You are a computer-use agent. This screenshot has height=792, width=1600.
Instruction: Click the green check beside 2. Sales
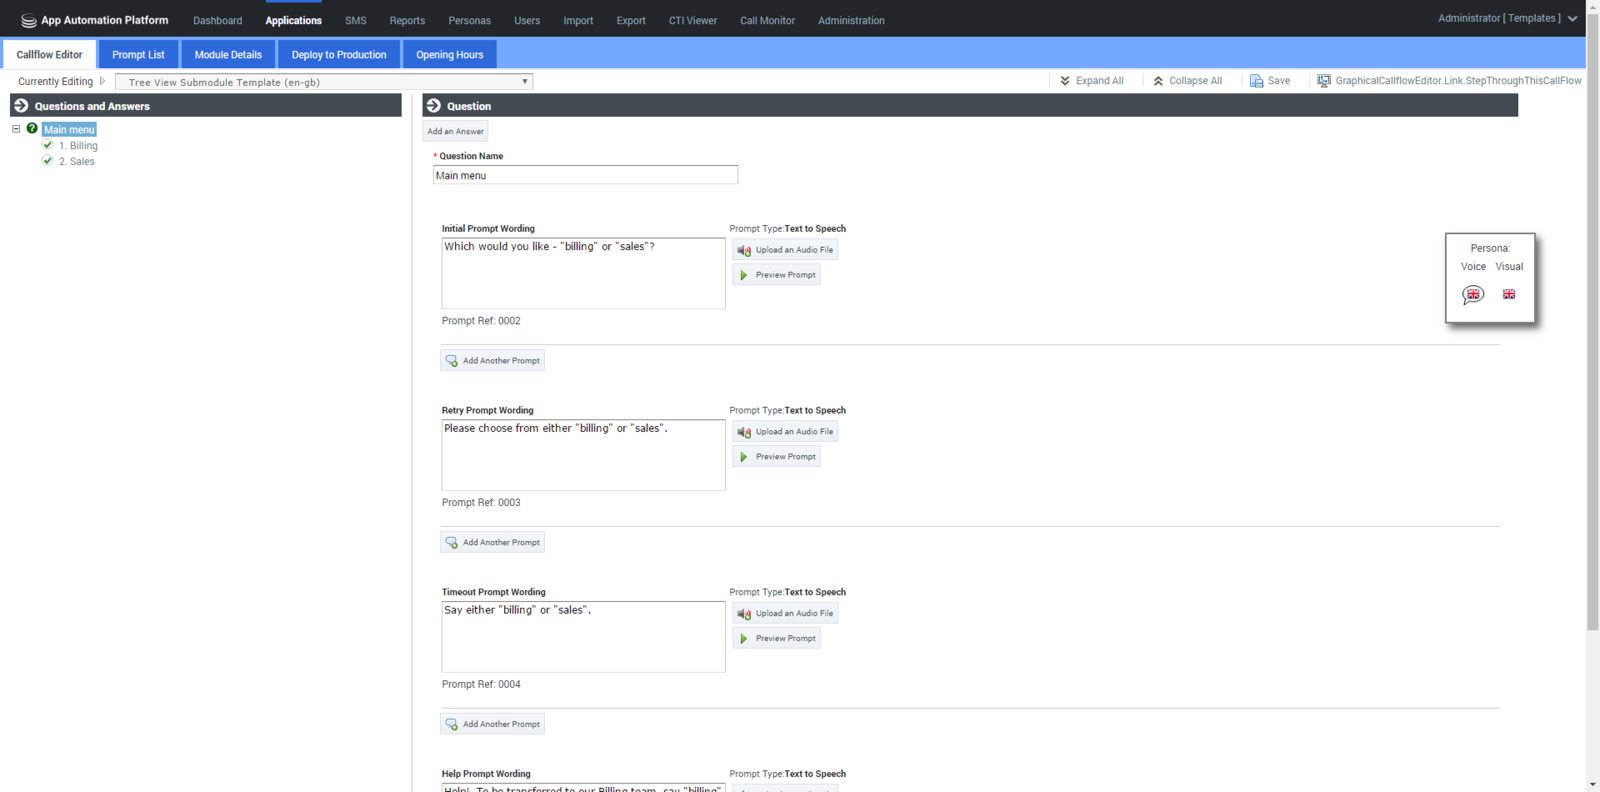(x=48, y=161)
